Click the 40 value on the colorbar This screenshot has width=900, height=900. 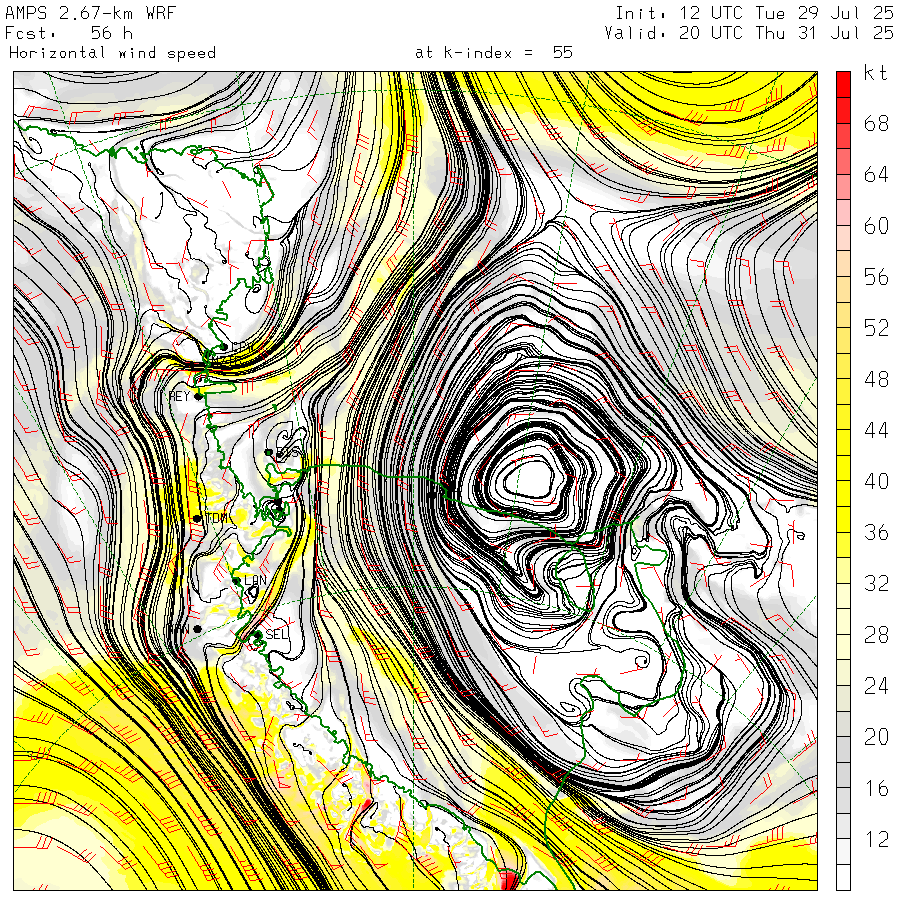tap(876, 482)
